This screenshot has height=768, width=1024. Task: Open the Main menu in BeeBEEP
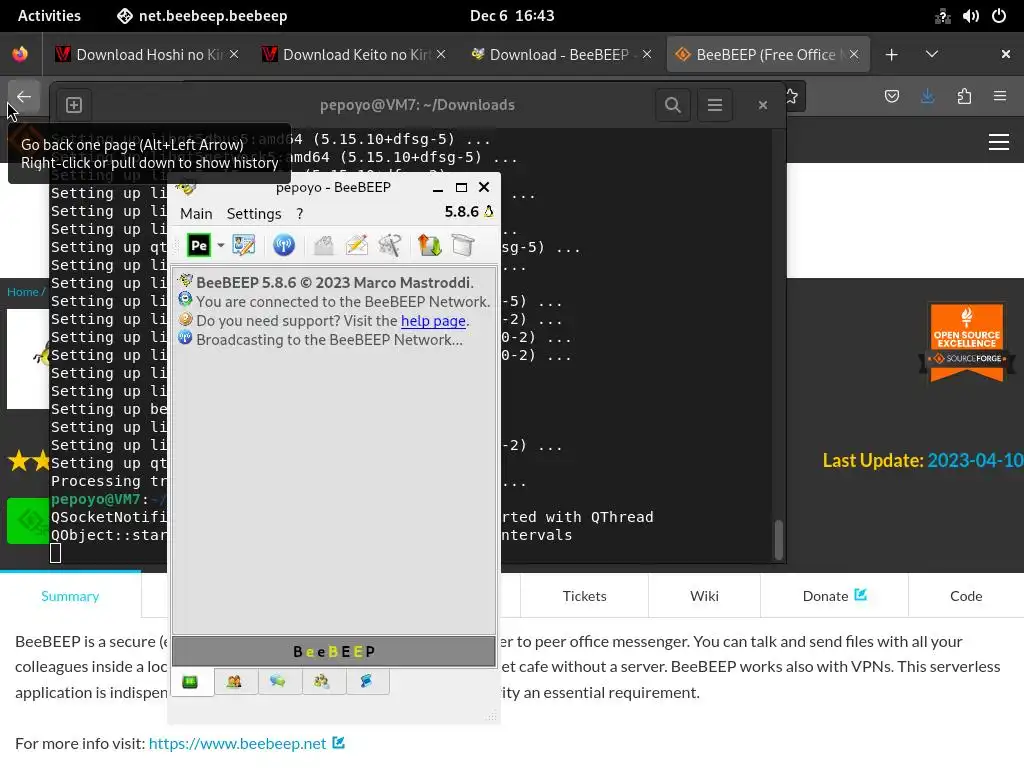196,214
